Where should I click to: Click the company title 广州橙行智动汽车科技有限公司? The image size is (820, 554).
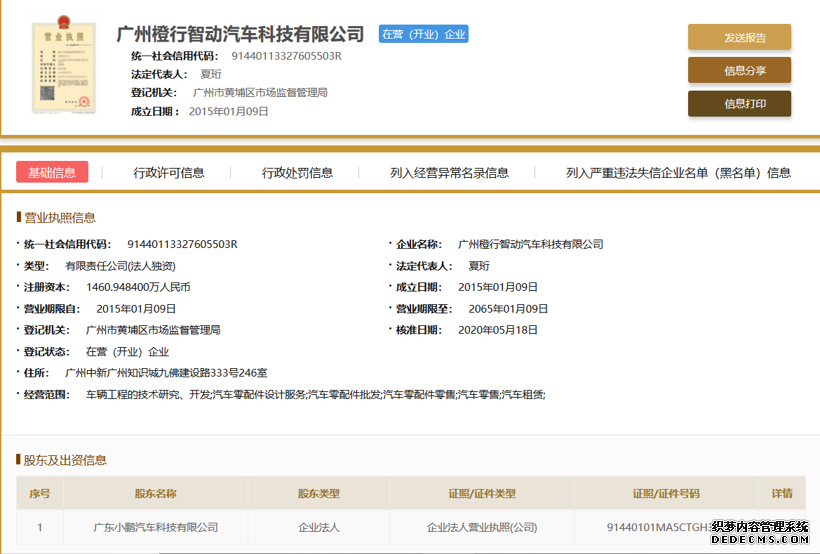[240, 34]
